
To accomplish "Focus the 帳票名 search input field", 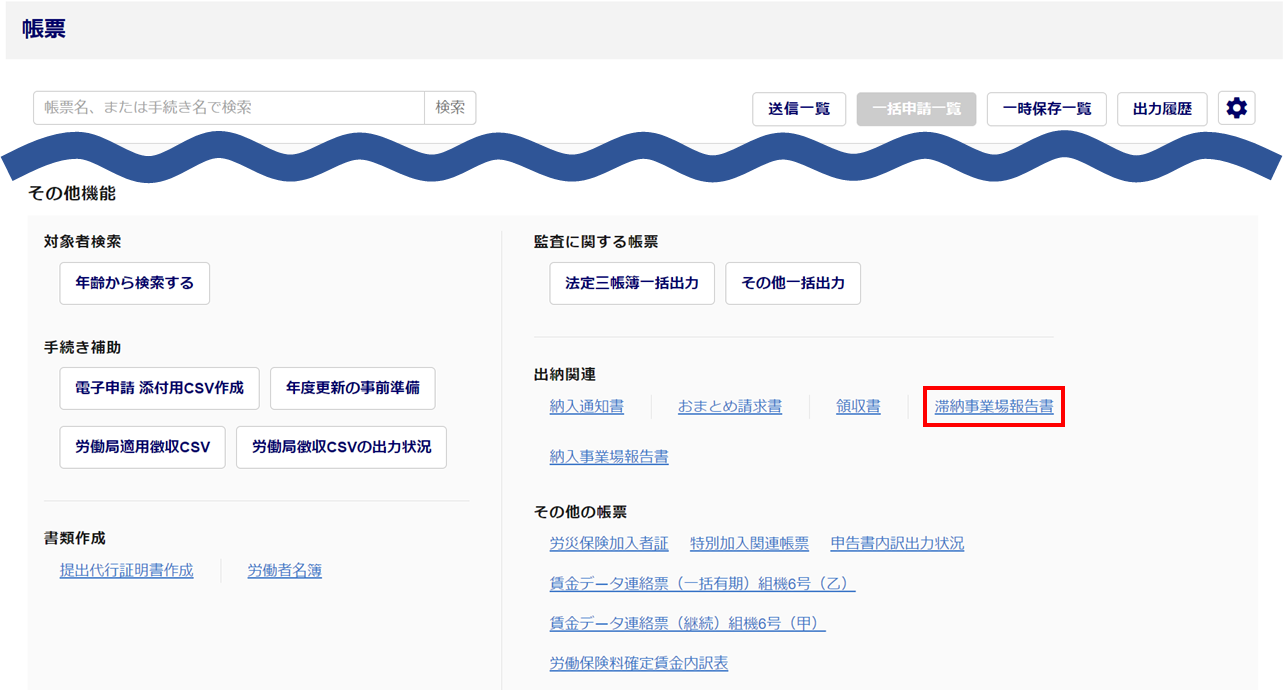I will [x=229, y=108].
